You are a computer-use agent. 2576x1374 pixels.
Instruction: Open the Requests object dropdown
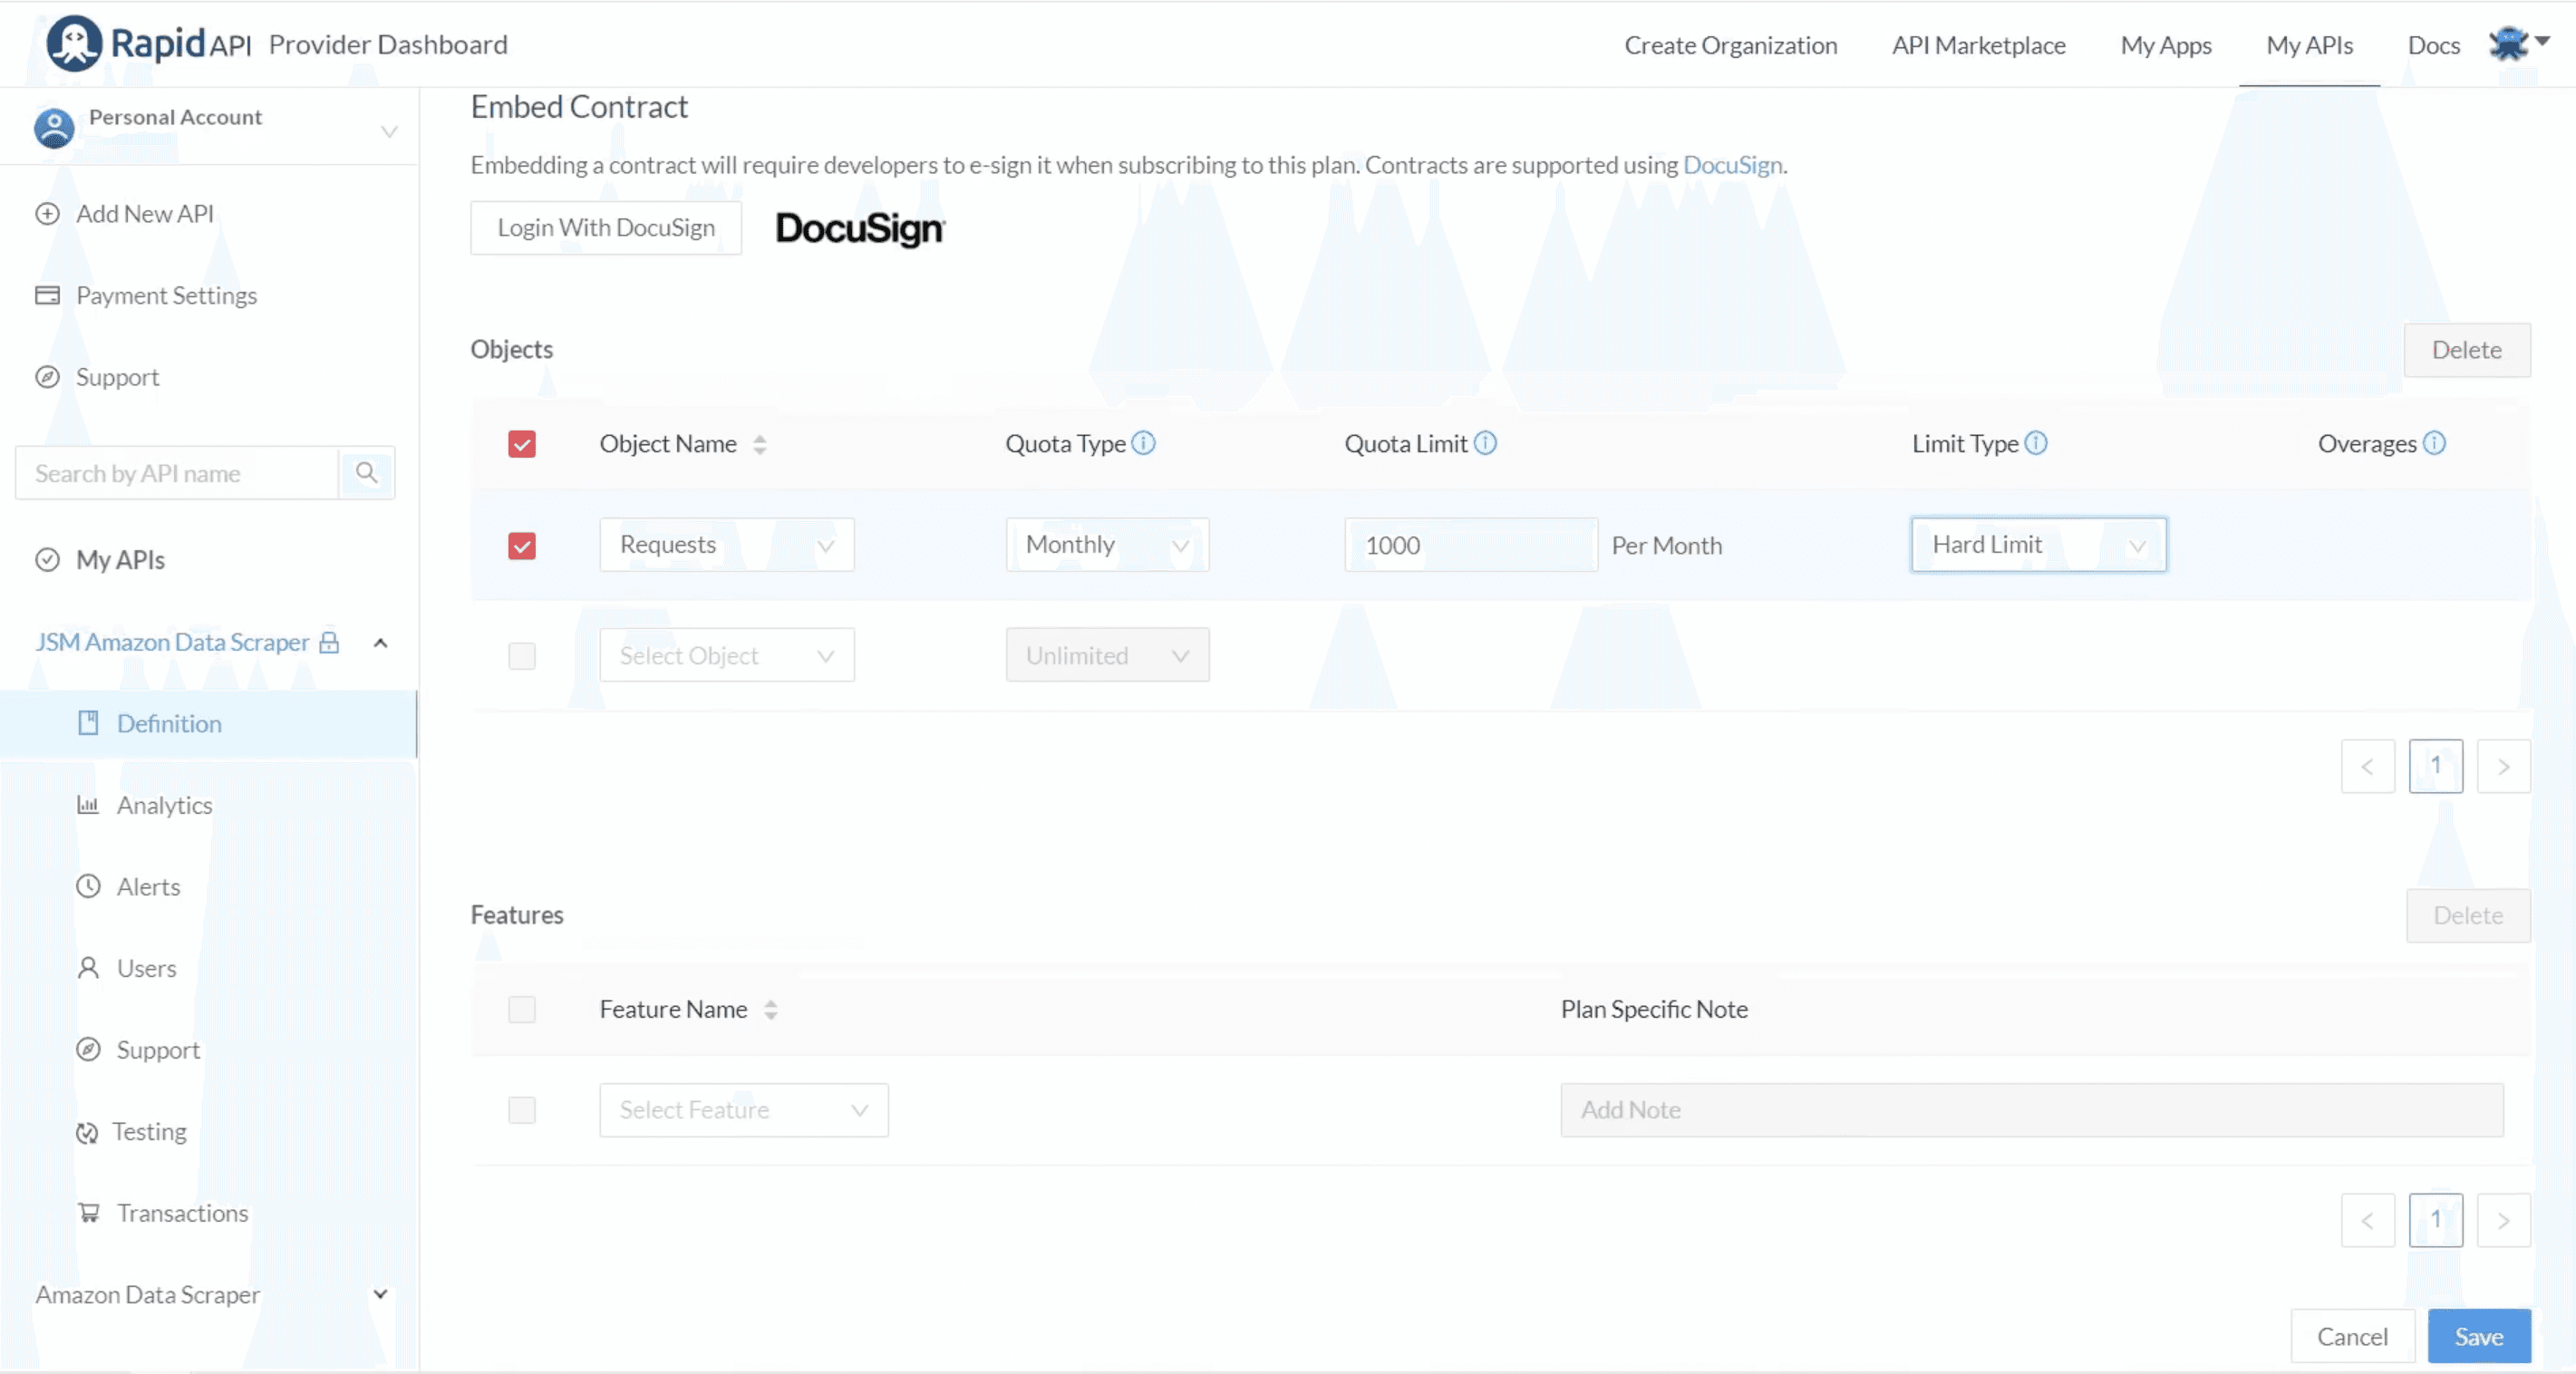tap(727, 545)
